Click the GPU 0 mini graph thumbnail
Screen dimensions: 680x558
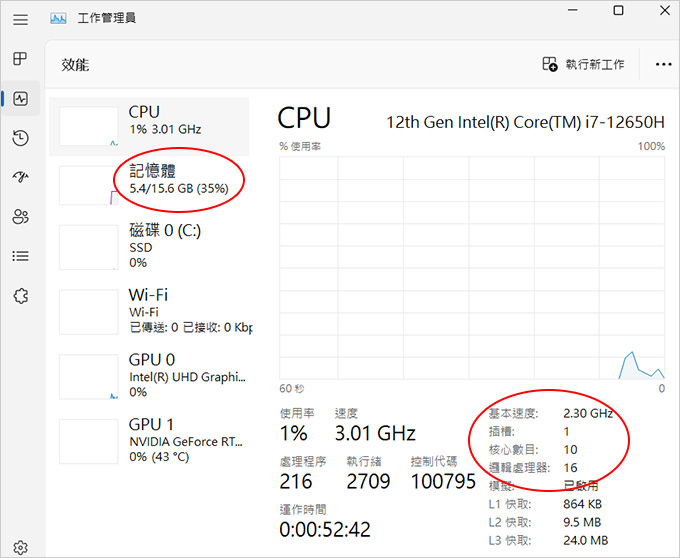click(x=88, y=377)
